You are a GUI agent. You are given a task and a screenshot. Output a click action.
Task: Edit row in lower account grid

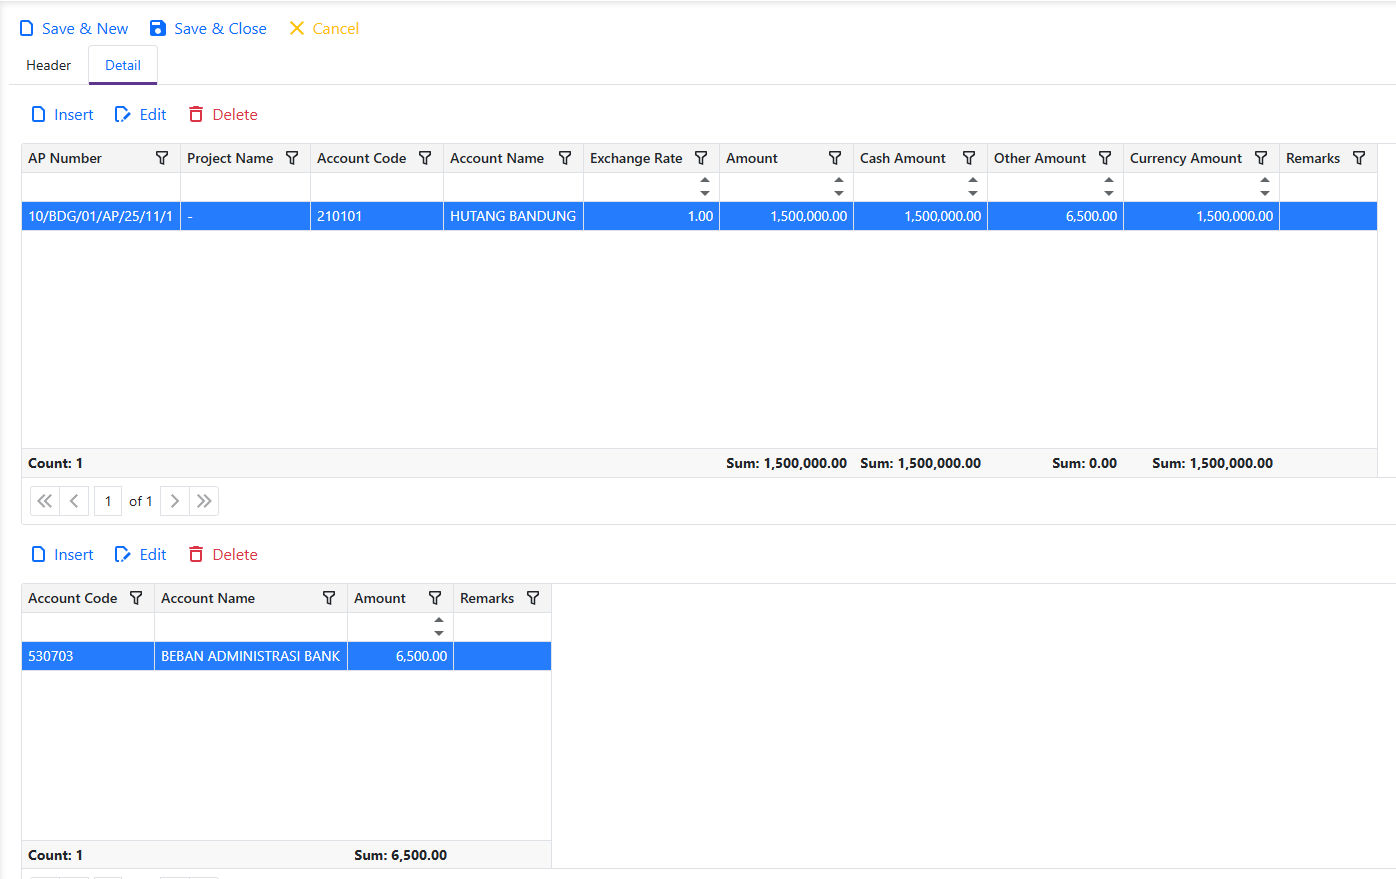click(x=141, y=554)
